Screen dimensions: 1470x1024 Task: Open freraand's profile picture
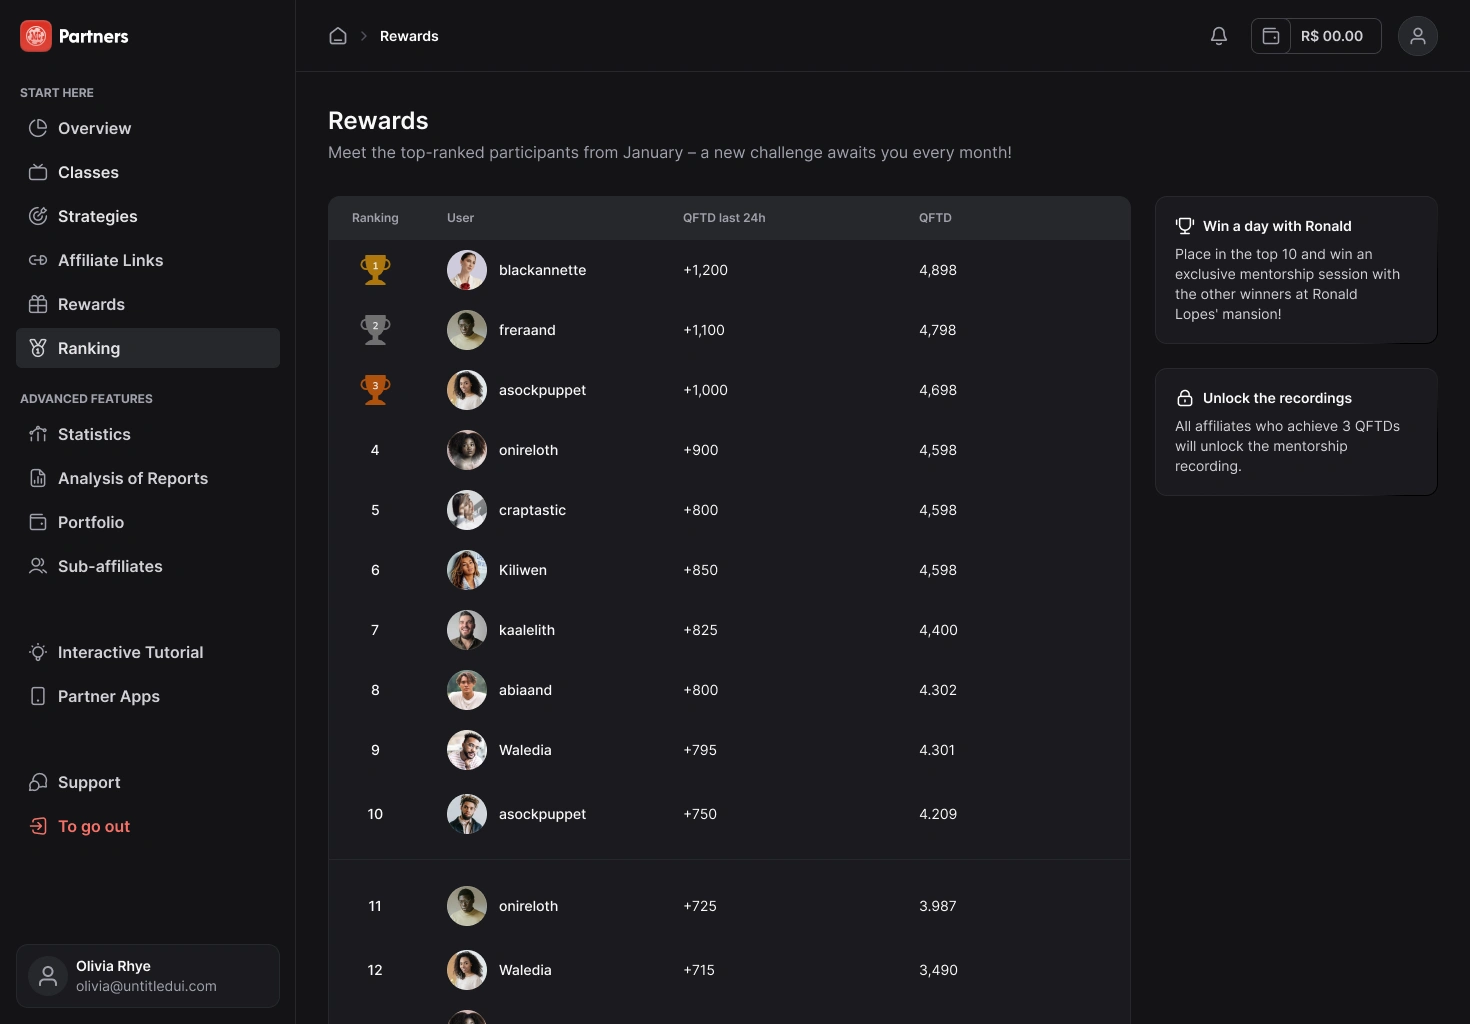467,330
